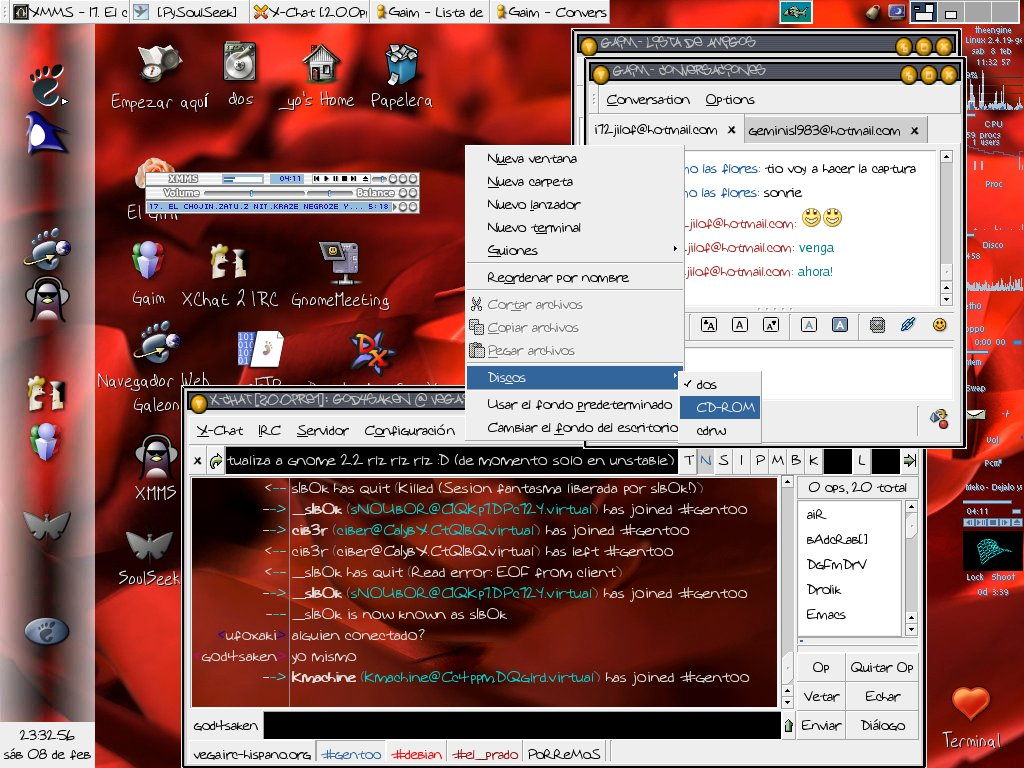
Task: Click Echar button in X-Chat
Action: [882, 696]
